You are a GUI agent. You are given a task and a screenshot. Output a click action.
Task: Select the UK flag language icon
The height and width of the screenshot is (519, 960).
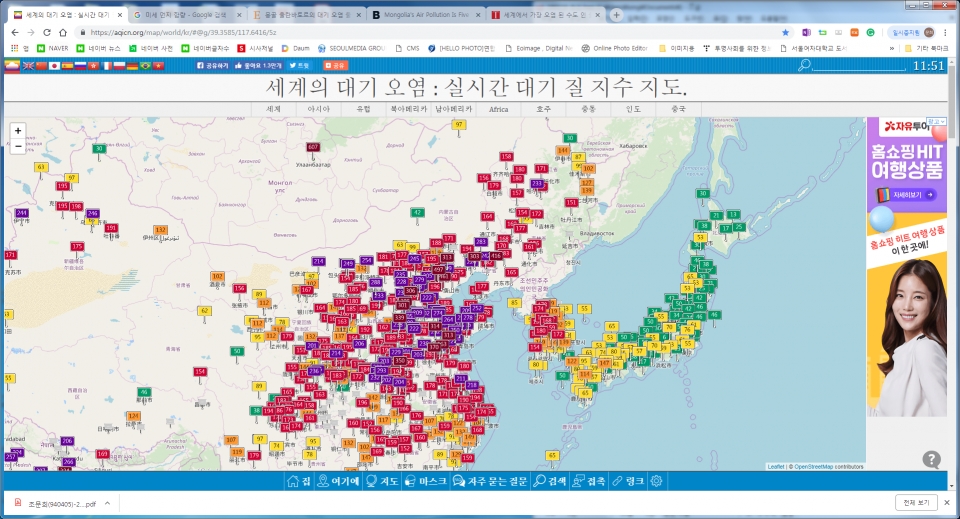(27, 65)
